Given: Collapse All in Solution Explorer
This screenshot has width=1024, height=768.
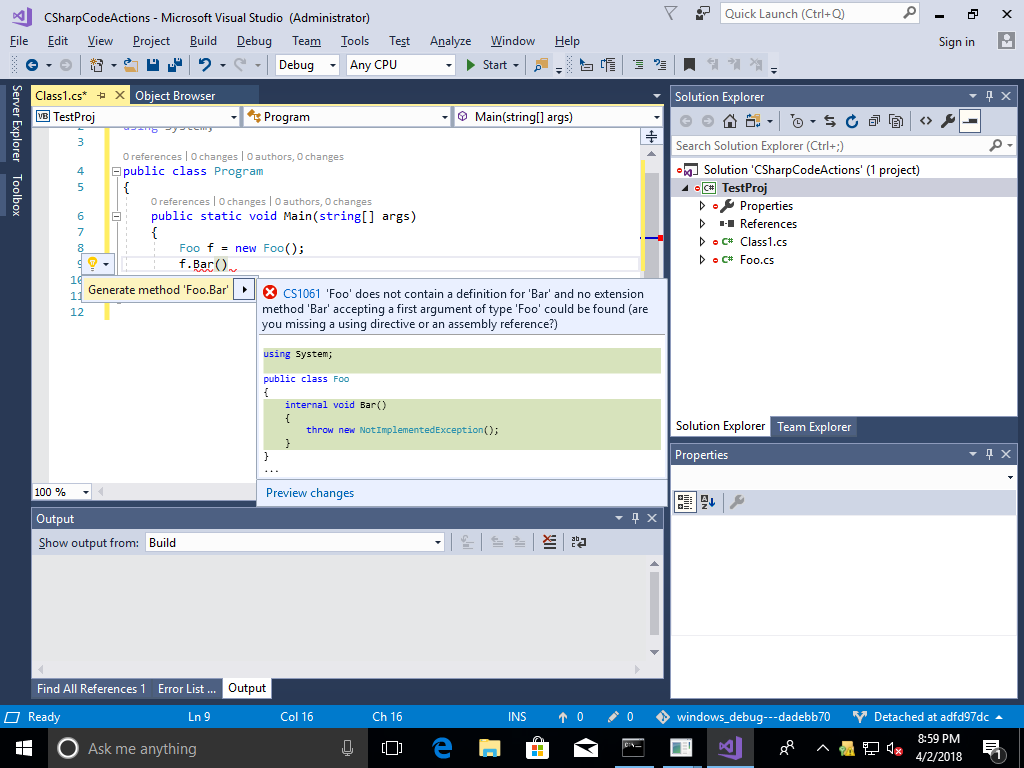Looking at the screenshot, I should click(x=874, y=121).
